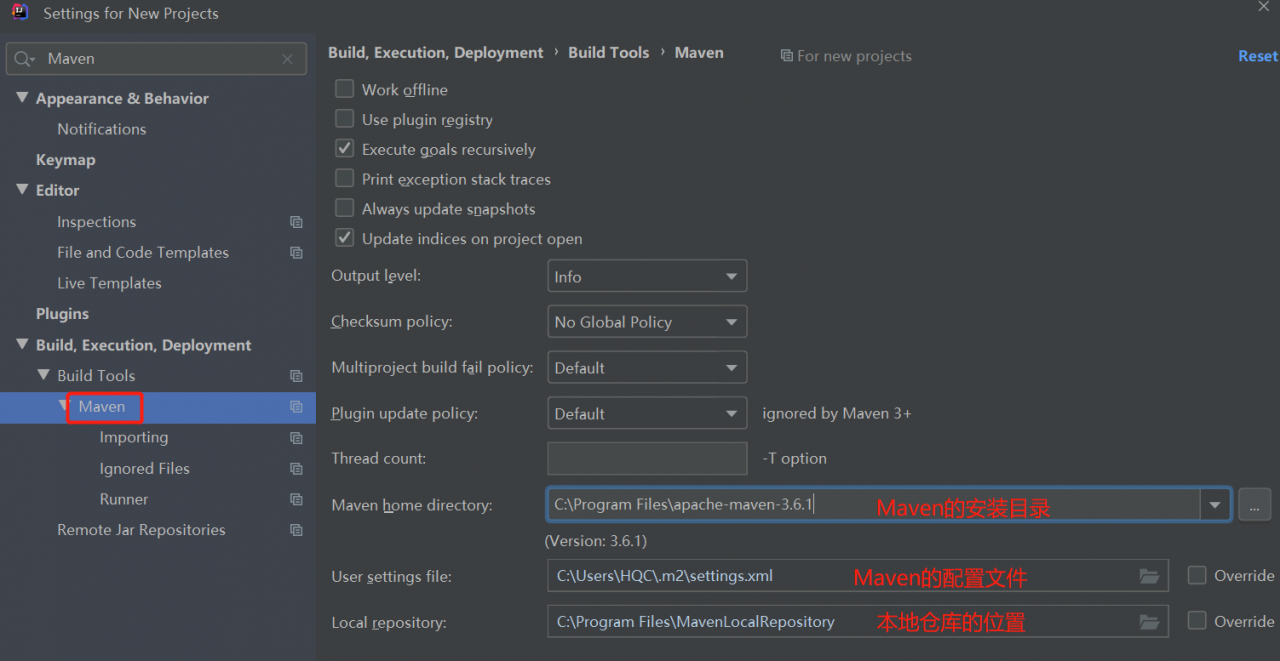Click the Maven home directory path field
Viewport: 1280px width, 661px height.
click(x=874, y=505)
